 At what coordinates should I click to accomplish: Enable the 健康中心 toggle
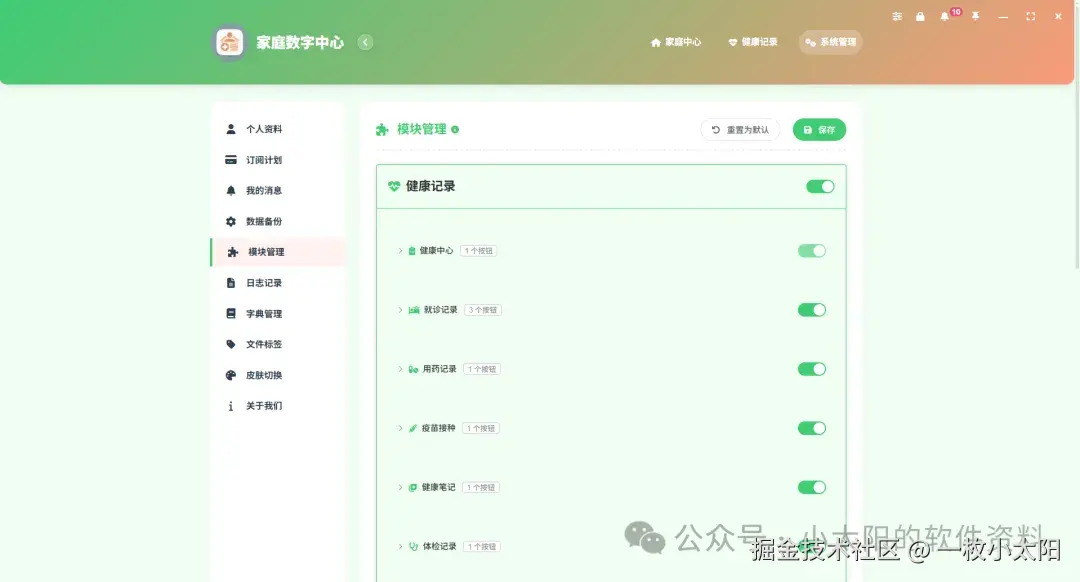[812, 251]
